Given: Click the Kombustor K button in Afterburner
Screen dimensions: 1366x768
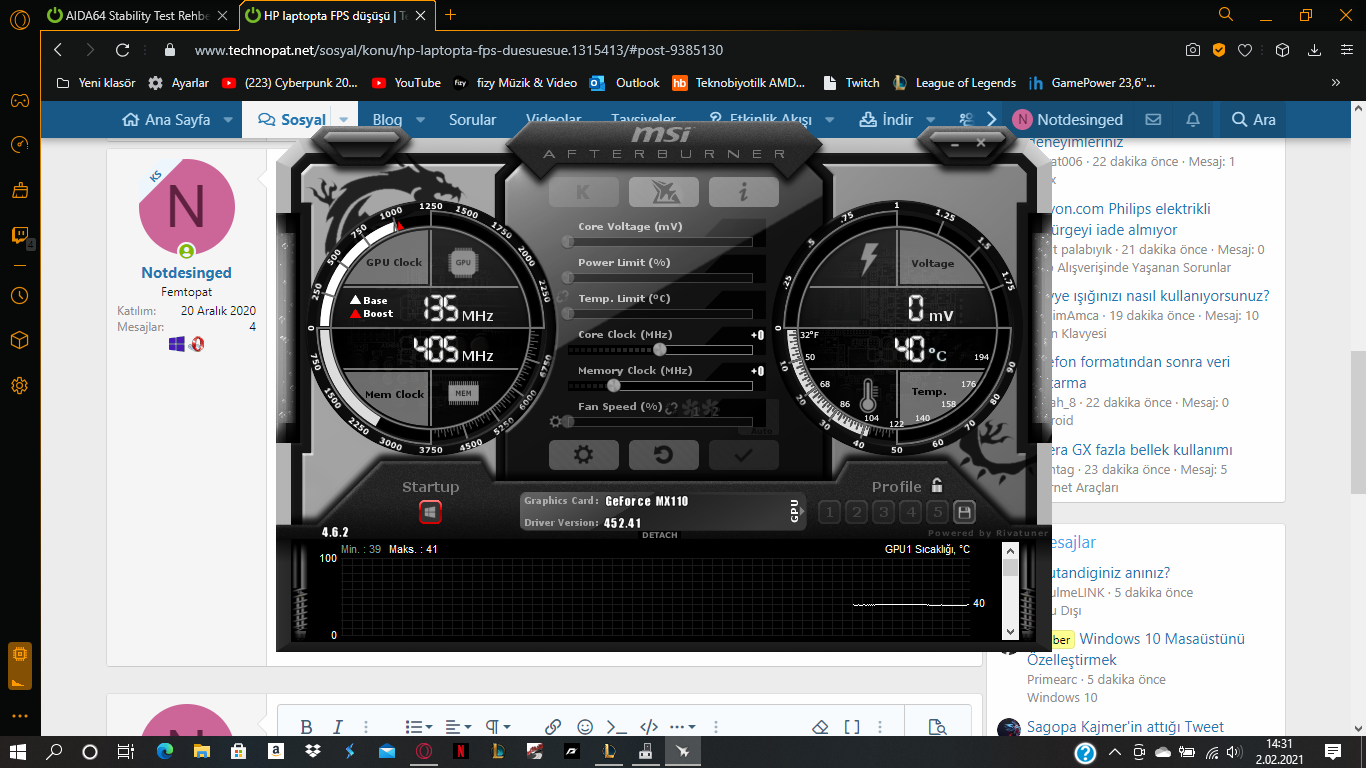Looking at the screenshot, I should point(583,192).
